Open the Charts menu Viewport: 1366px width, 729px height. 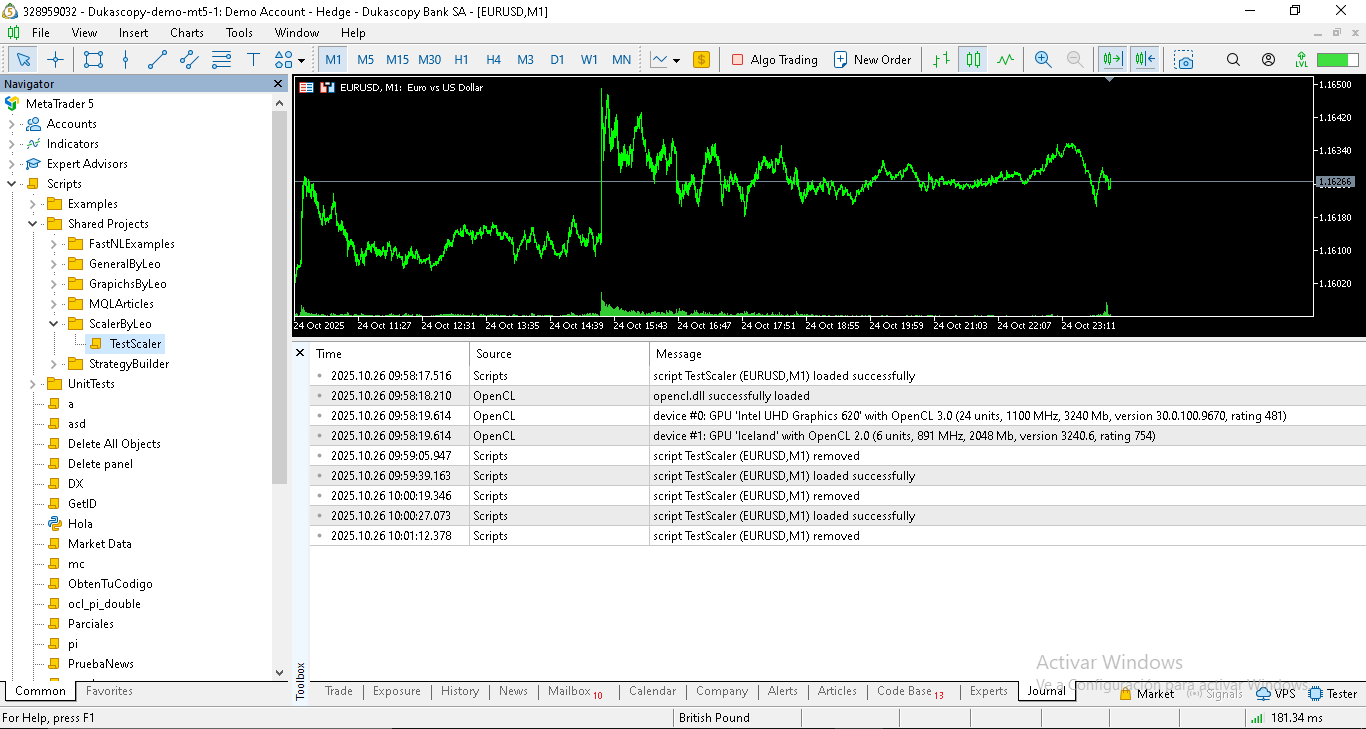click(186, 33)
